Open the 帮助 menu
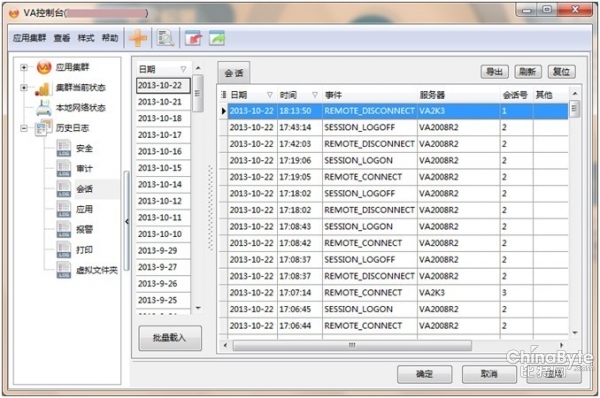This screenshot has height=398, width=600. pos(110,38)
